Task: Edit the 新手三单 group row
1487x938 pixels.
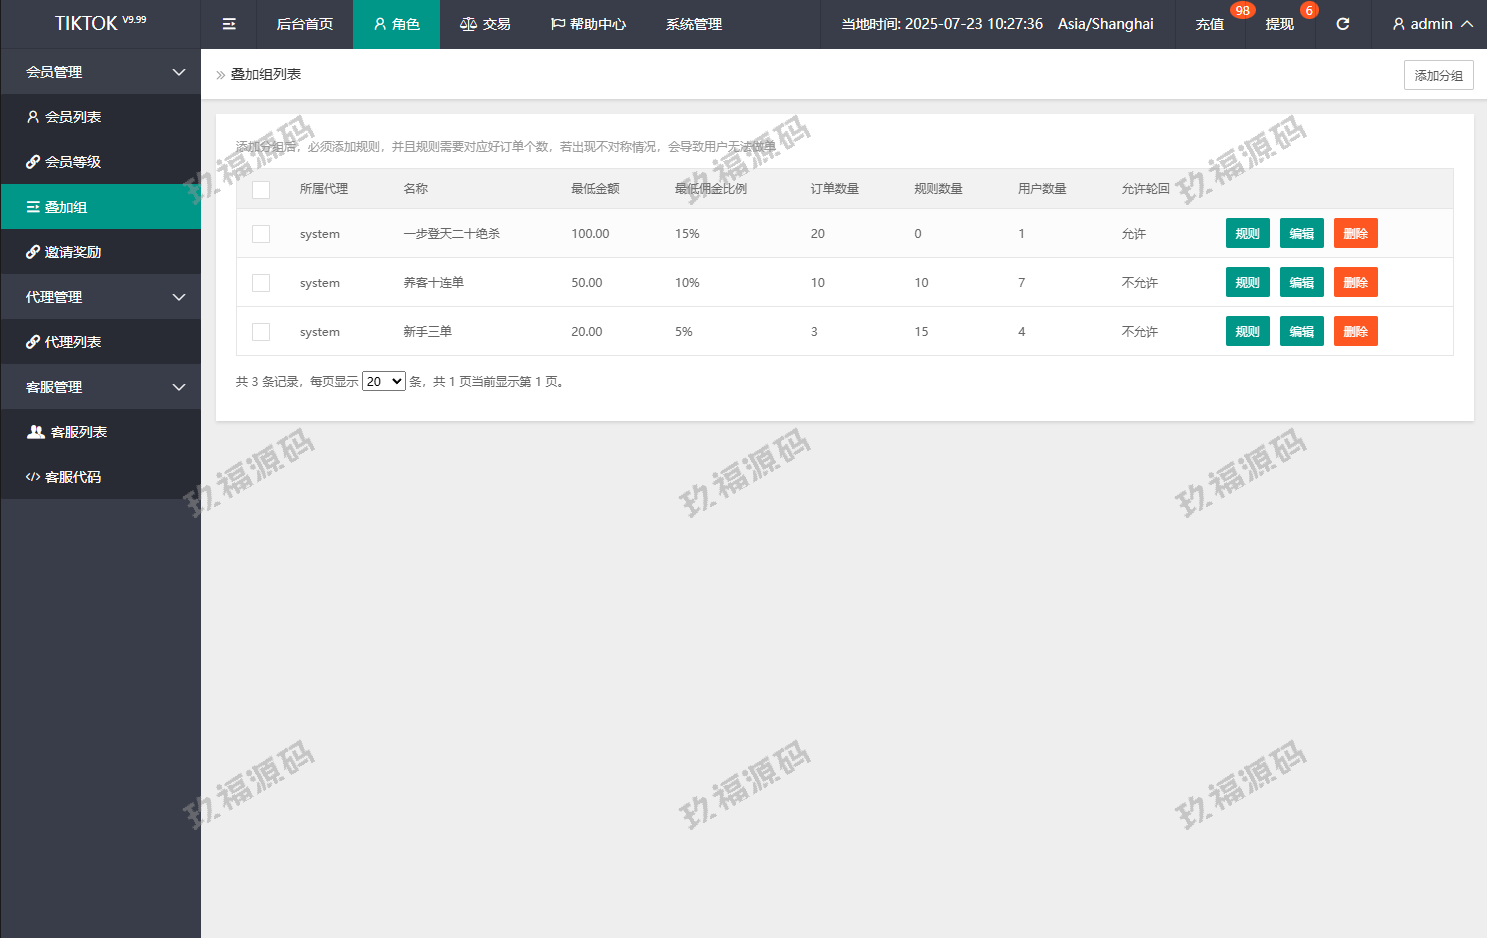Action: click(1301, 332)
